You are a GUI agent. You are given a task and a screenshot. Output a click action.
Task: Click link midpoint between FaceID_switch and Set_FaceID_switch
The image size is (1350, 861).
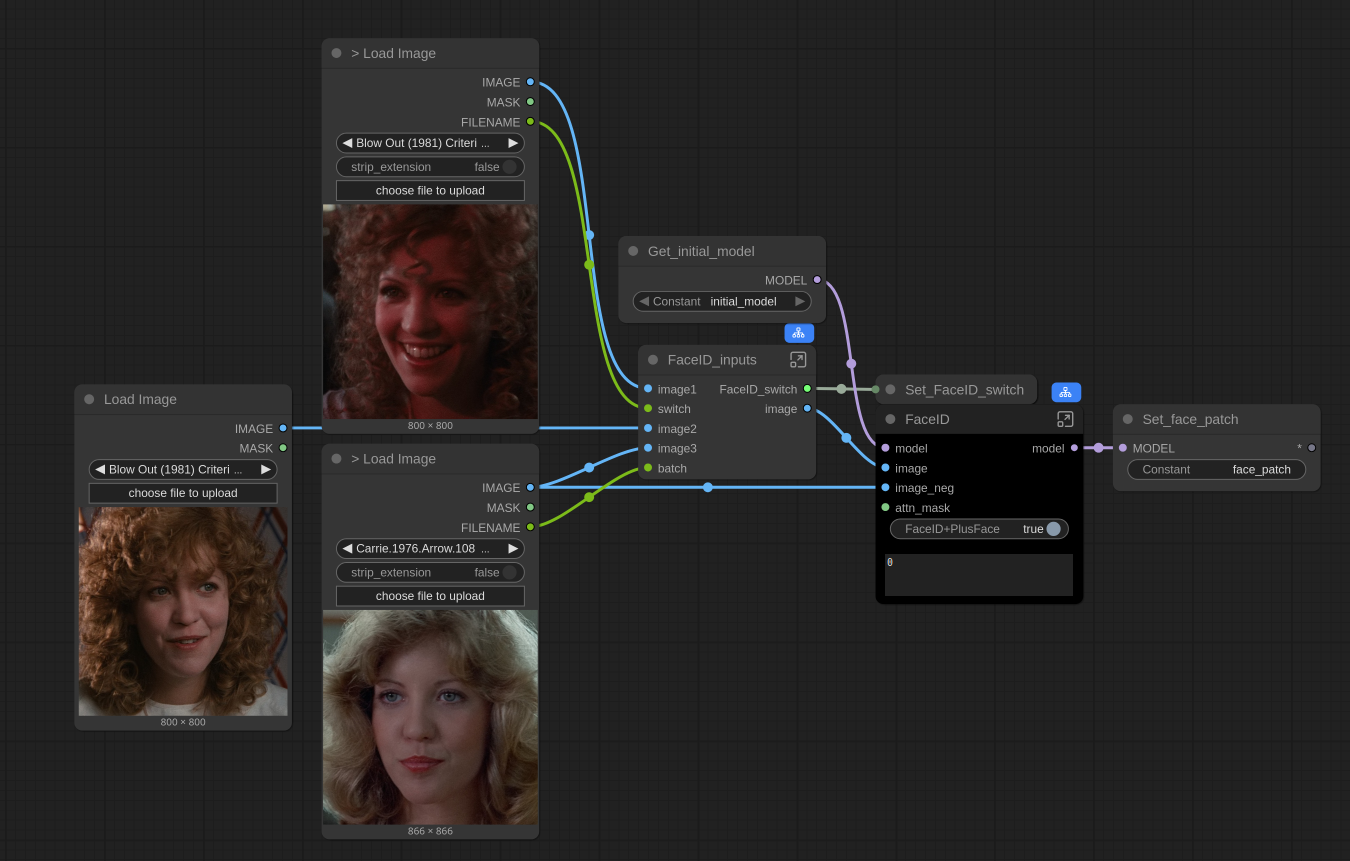coord(841,389)
